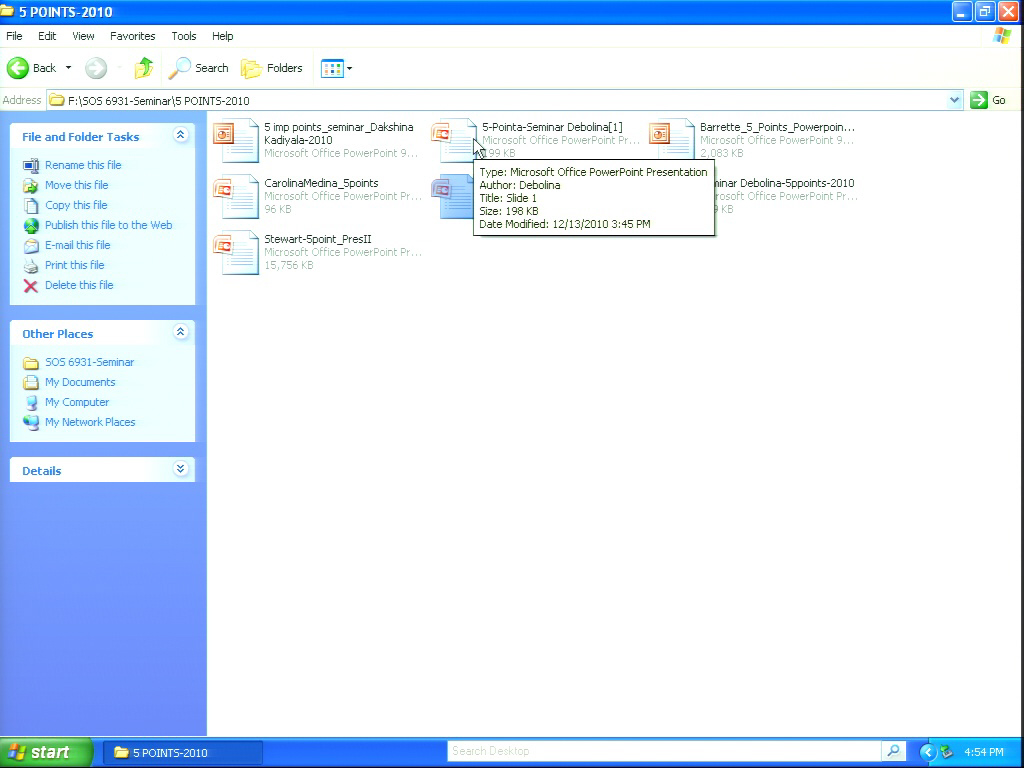Click the My Network Places icon
Screen dimensions: 1024x768
(31, 423)
